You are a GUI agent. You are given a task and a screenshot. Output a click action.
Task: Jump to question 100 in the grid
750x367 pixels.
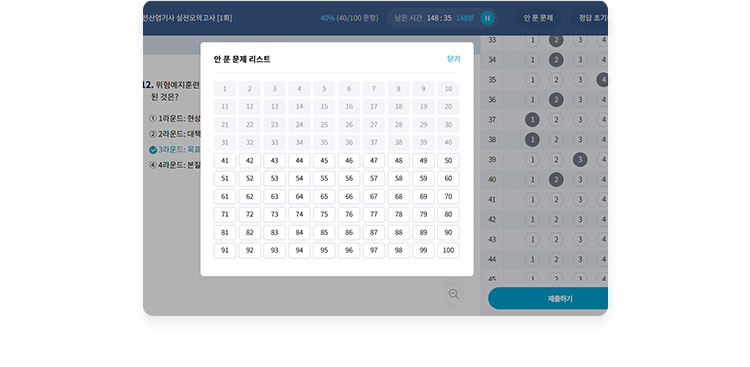(x=448, y=250)
